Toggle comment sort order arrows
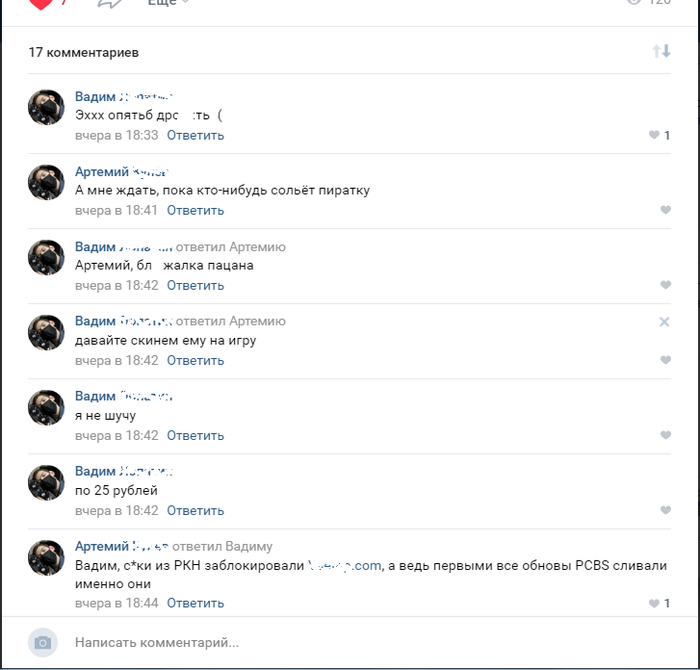The width and height of the screenshot is (700, 670). coord(662,51)
